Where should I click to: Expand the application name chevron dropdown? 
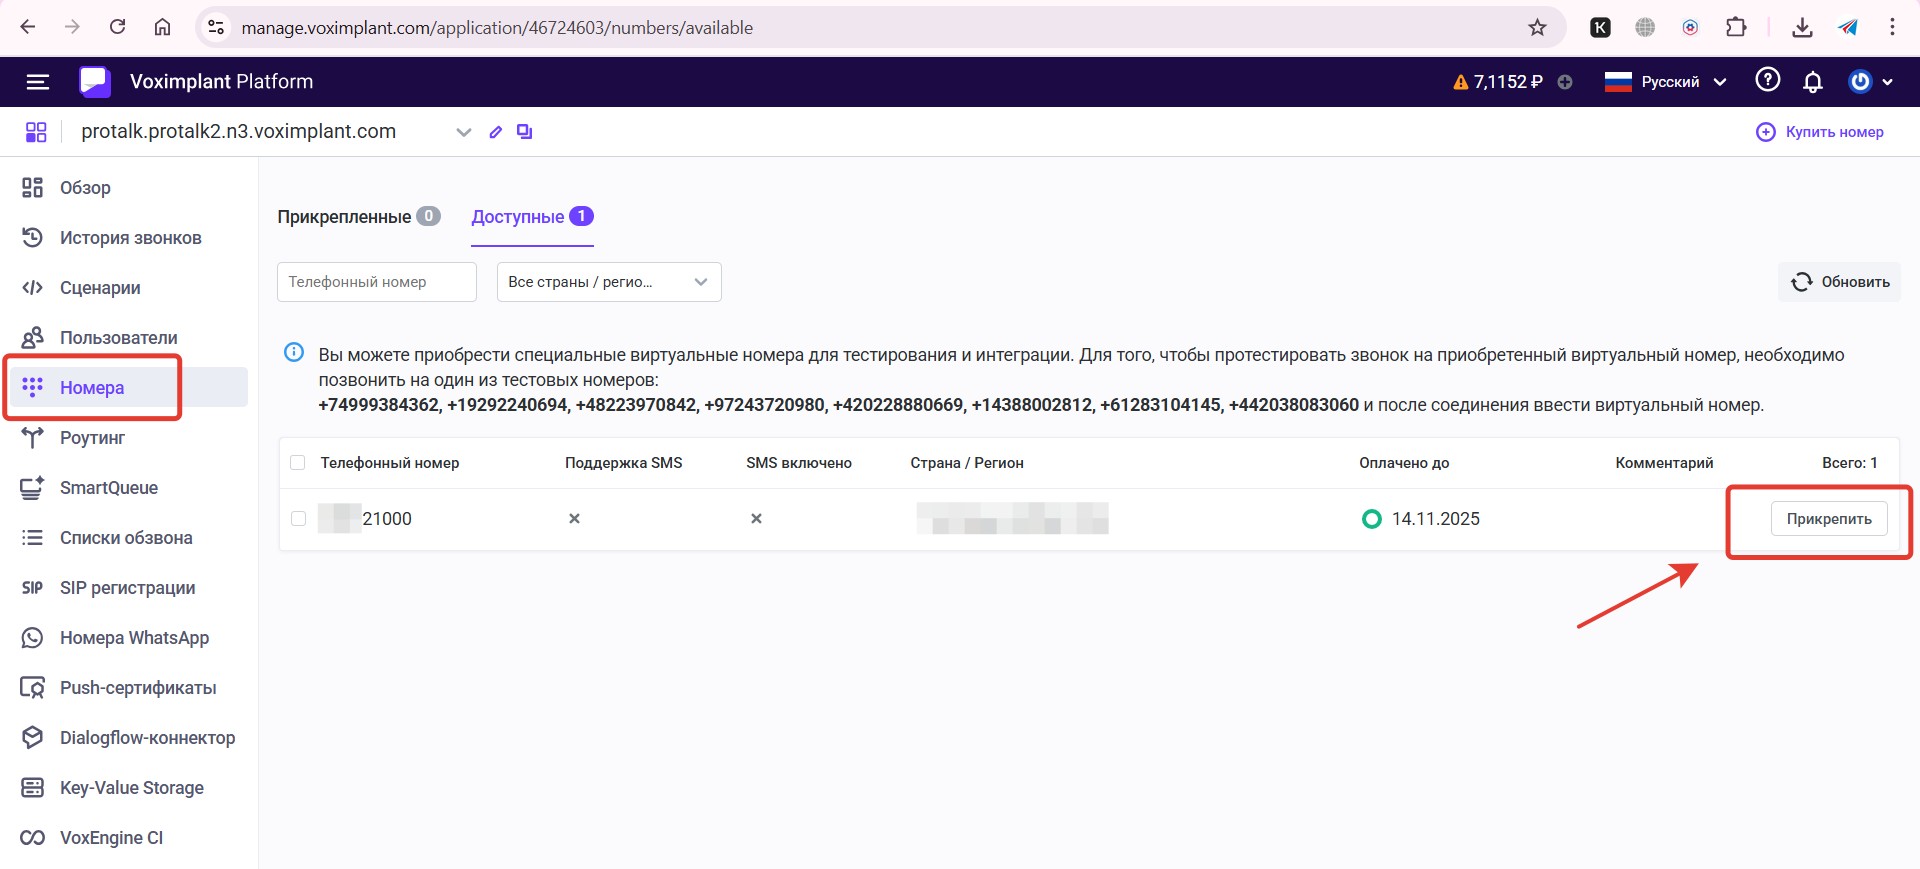463,132
